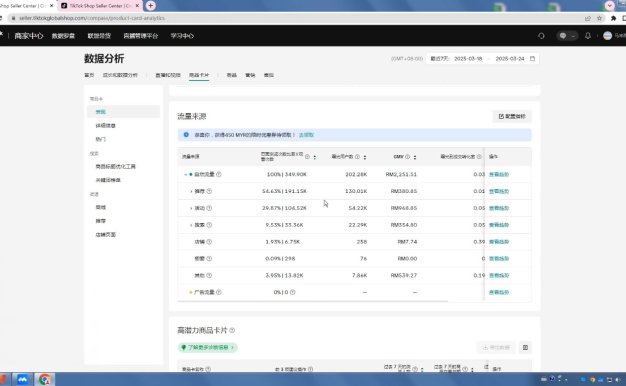View trend link for RM354.80 row
Image resolution: width=626 pixels, height=386 pixels.
(x=499, y=225)
